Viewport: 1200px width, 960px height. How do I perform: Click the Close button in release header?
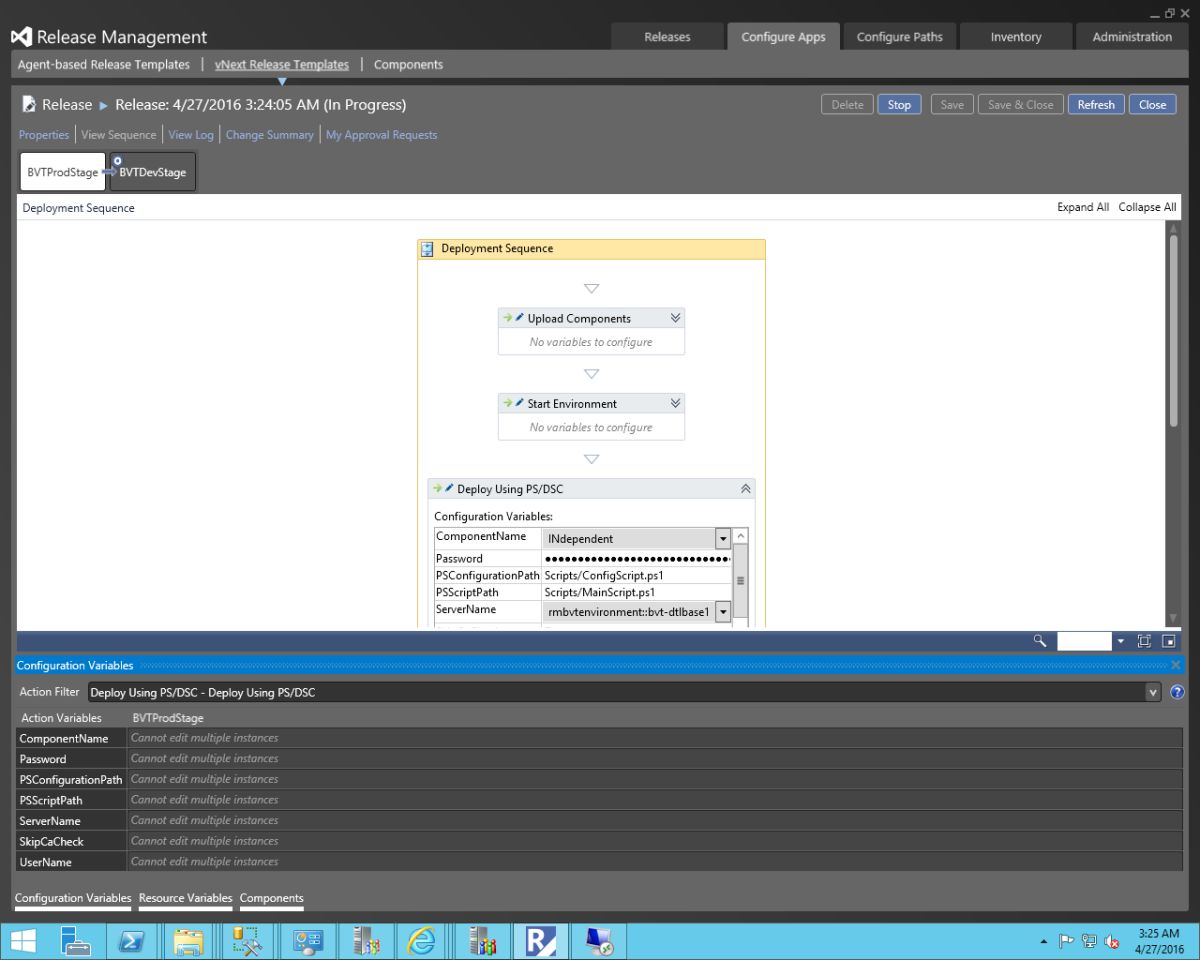click(x=1152, y=104)
